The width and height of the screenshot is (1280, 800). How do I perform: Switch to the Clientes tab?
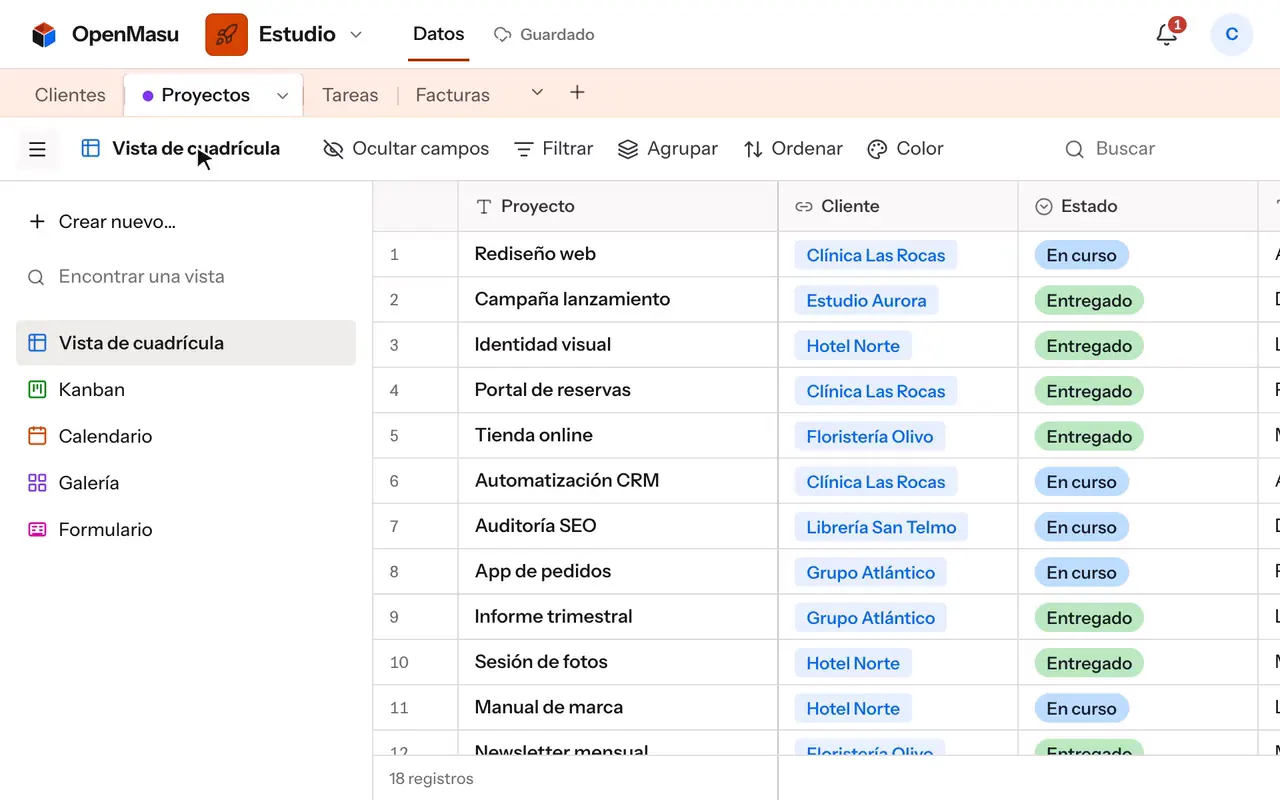click(x=70, y=95)
